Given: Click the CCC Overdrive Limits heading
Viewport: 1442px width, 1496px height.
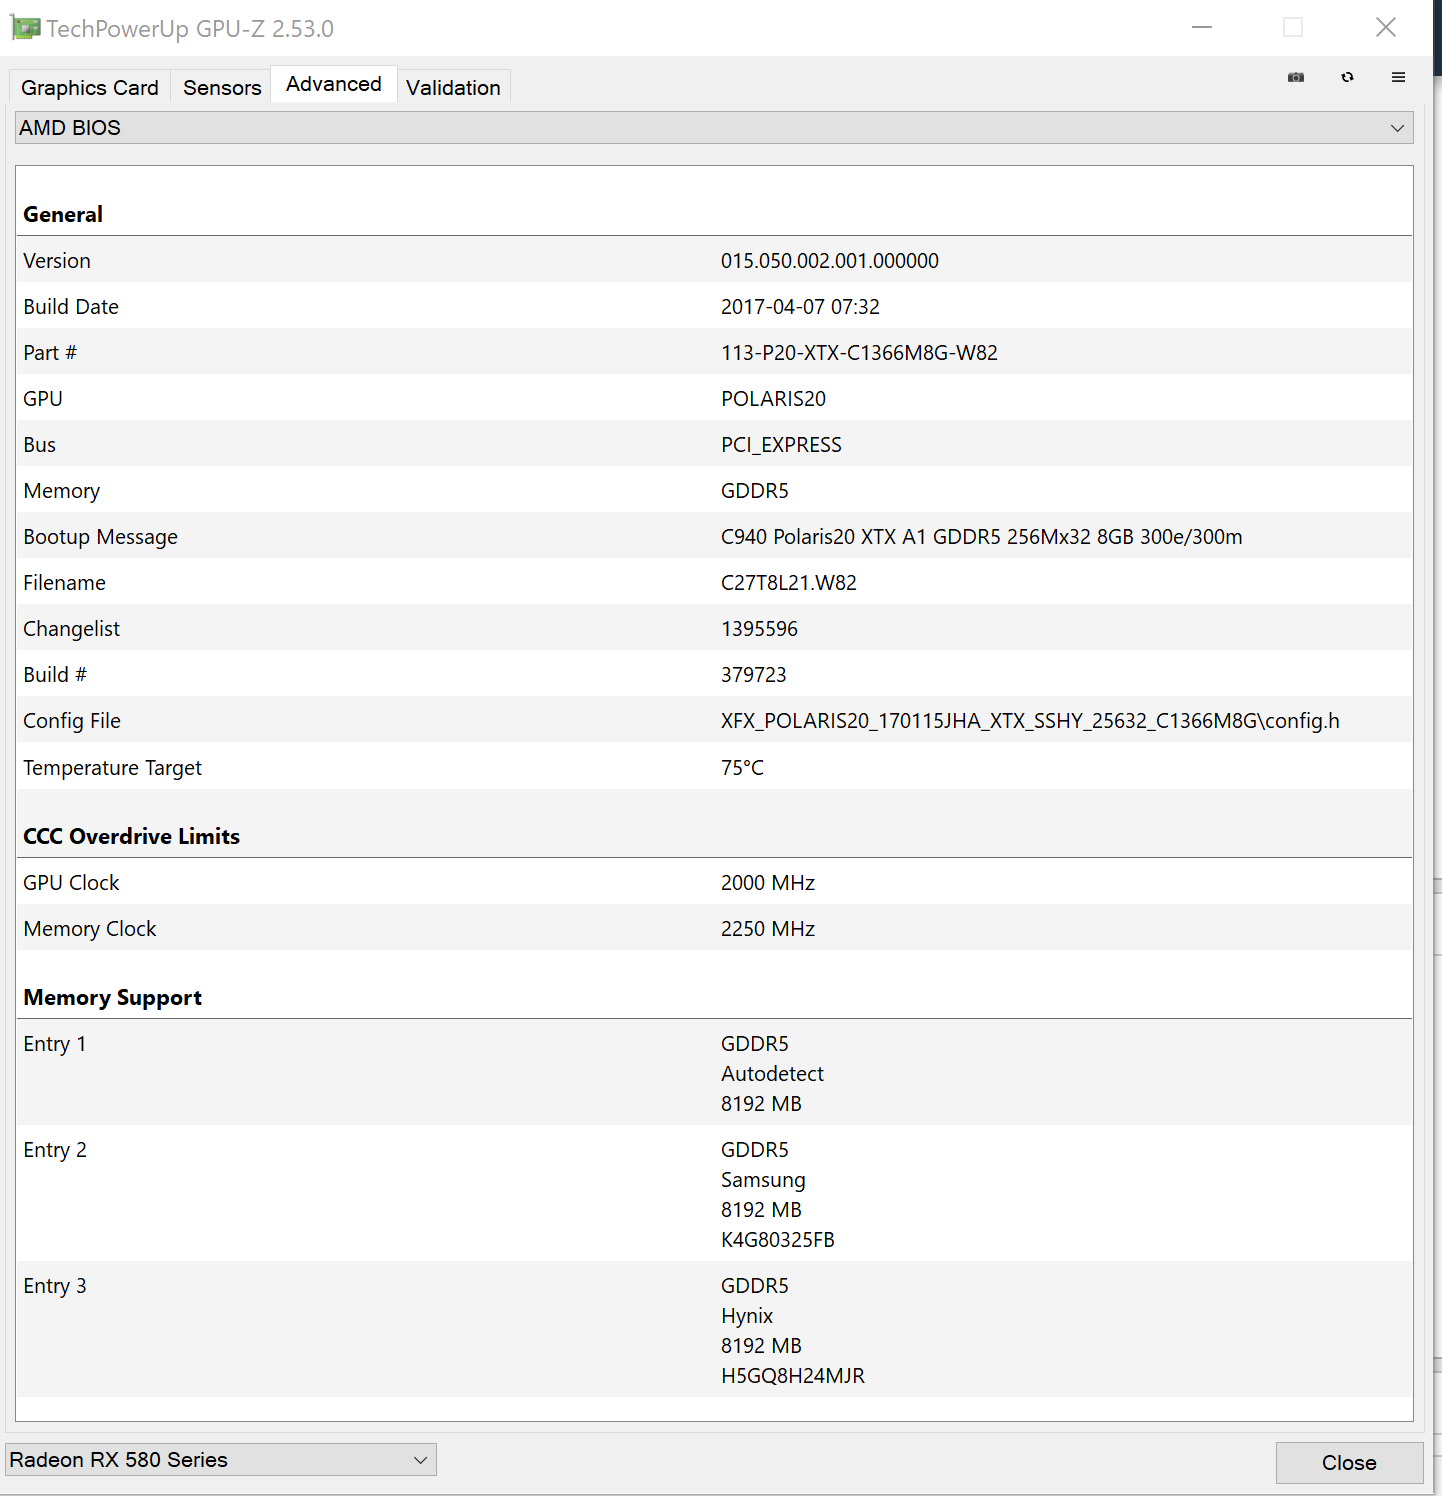Looking at the screenshot, I should click(x=132, y=836).
